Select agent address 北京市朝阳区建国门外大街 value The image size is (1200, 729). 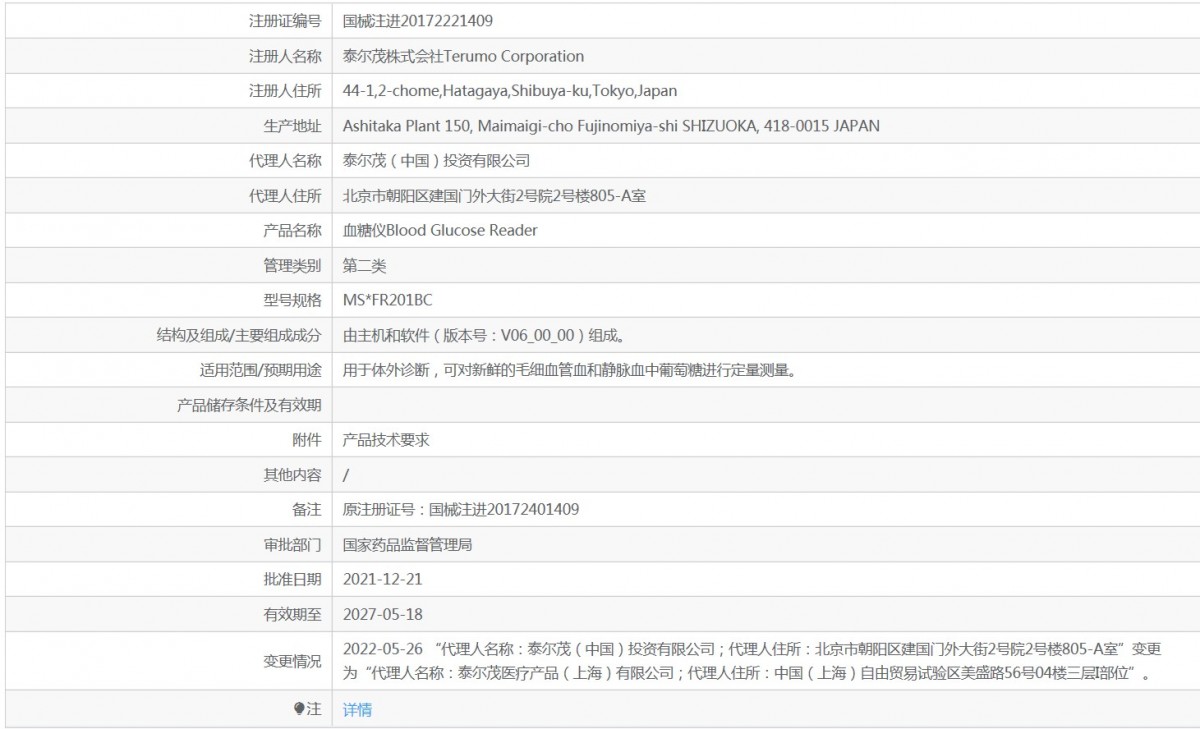click(494, 196)
